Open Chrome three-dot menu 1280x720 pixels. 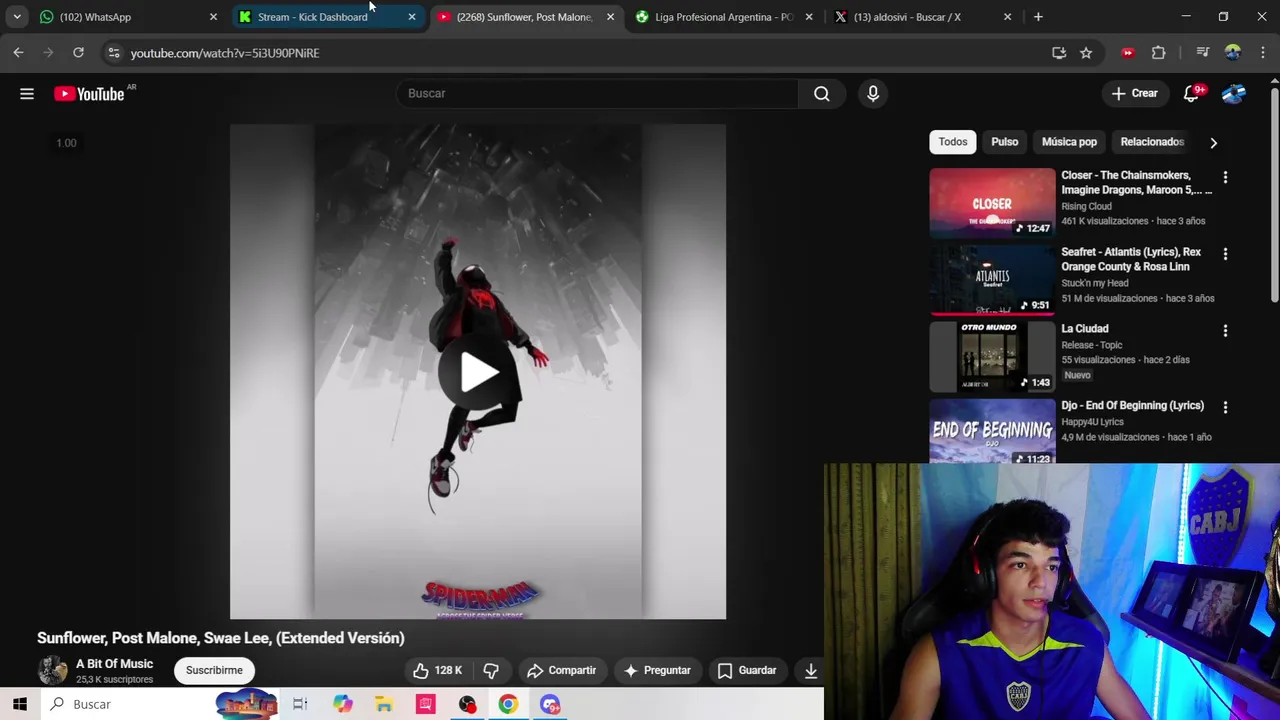tap(1263, 53)
